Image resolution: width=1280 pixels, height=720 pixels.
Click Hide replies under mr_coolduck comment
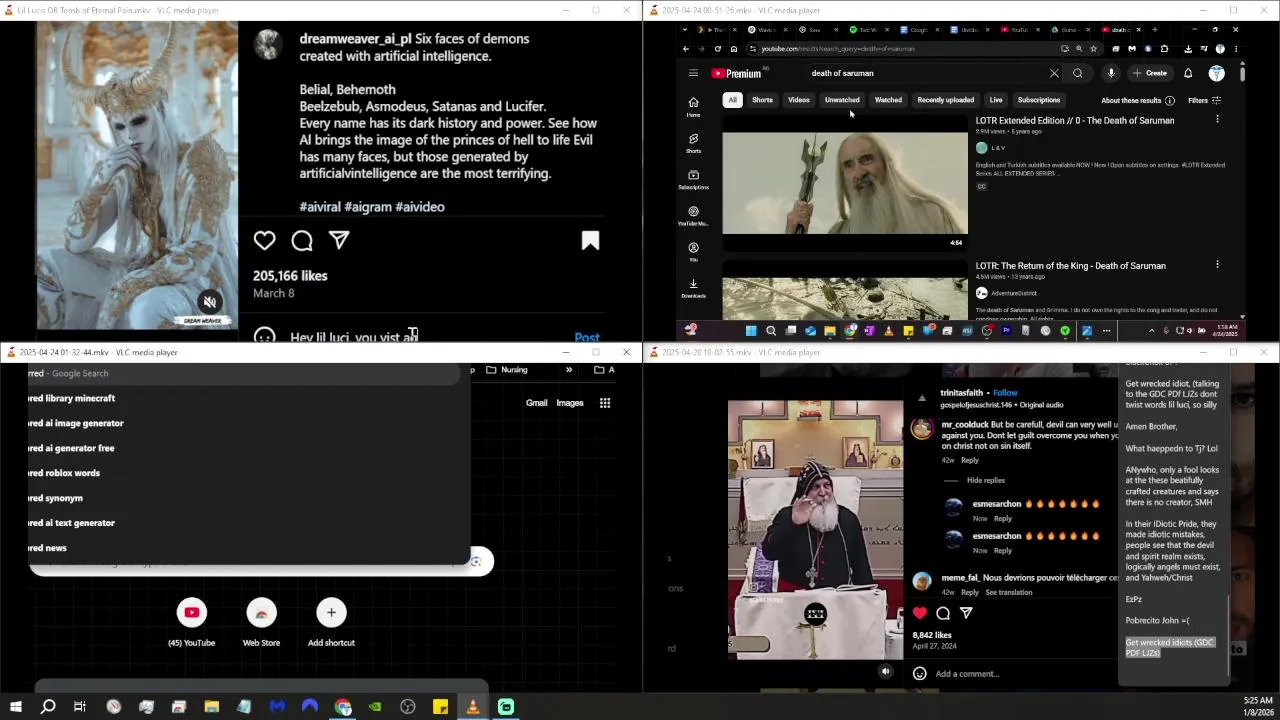click(986, 480)
